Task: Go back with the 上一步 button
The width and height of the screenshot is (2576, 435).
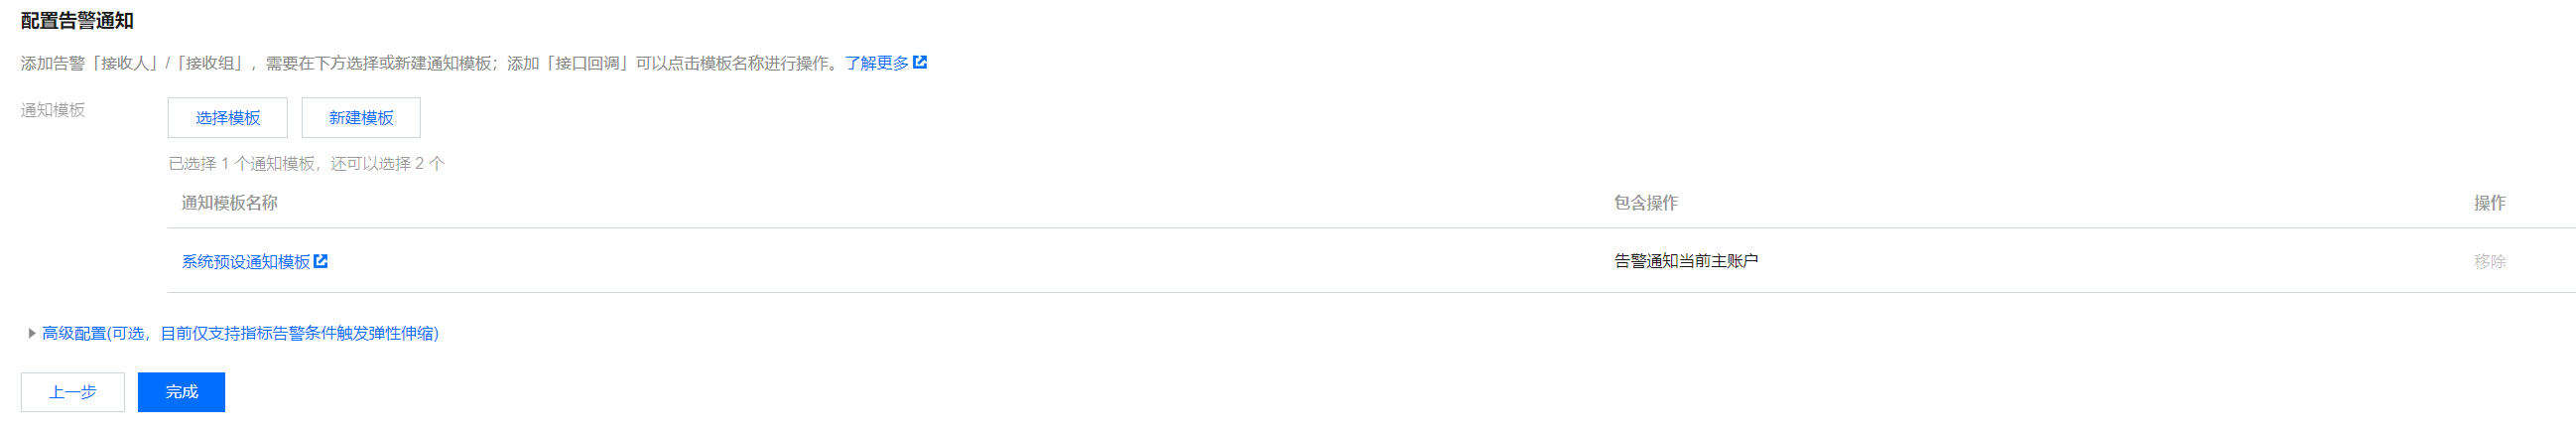Action: (72, 392)
